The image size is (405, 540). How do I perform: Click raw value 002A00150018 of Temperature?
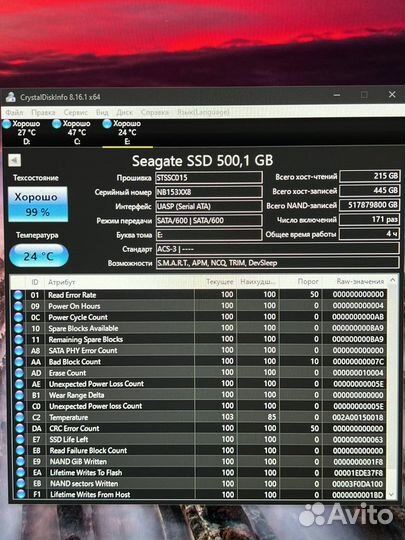(358, 417)
